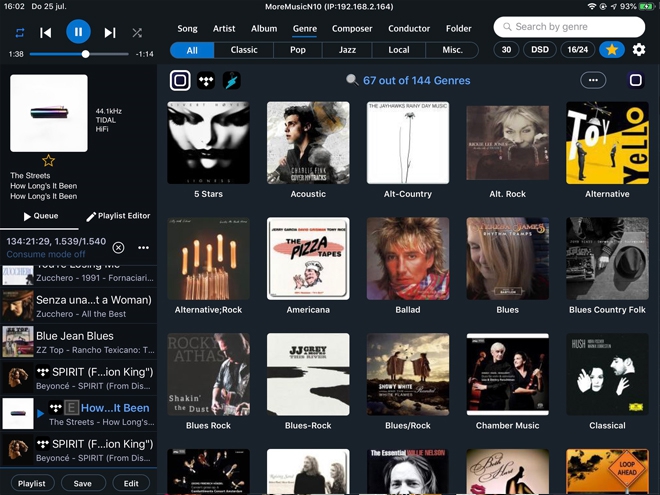Select the Jazz filter segment
This screenshot has width=660, height=495.
pyautogui.click(x=347, y=50)
